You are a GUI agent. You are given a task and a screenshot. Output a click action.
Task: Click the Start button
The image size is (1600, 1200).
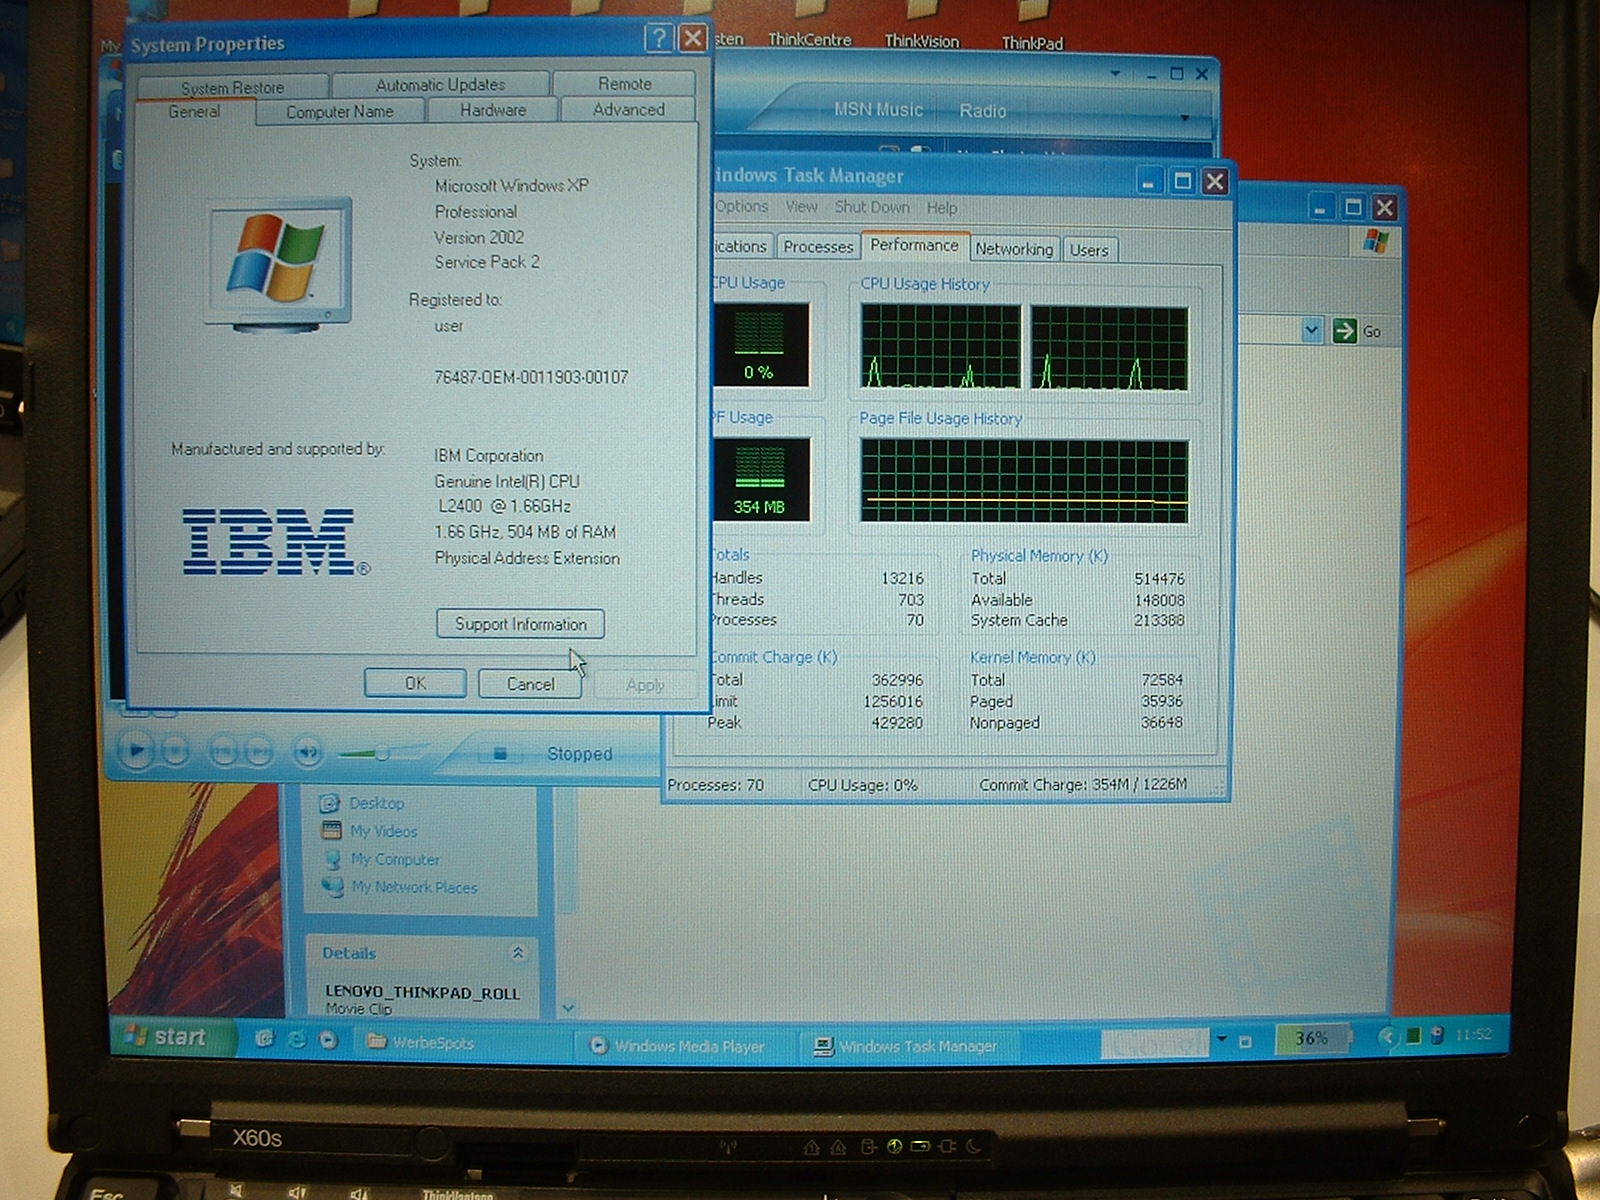point(168,1037)
